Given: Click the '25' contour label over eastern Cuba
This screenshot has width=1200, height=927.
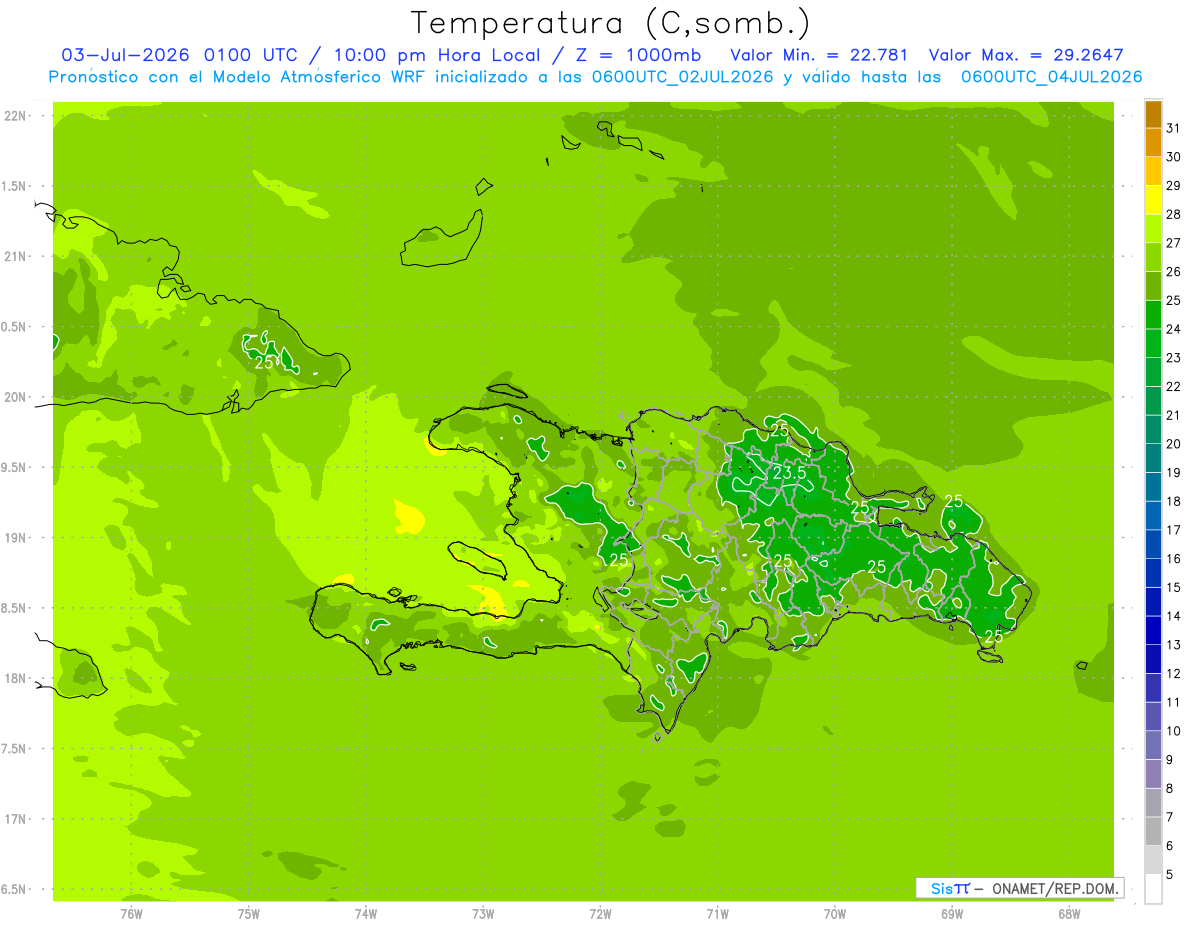Looking at the screenshot, I should [x=264, y=362].
